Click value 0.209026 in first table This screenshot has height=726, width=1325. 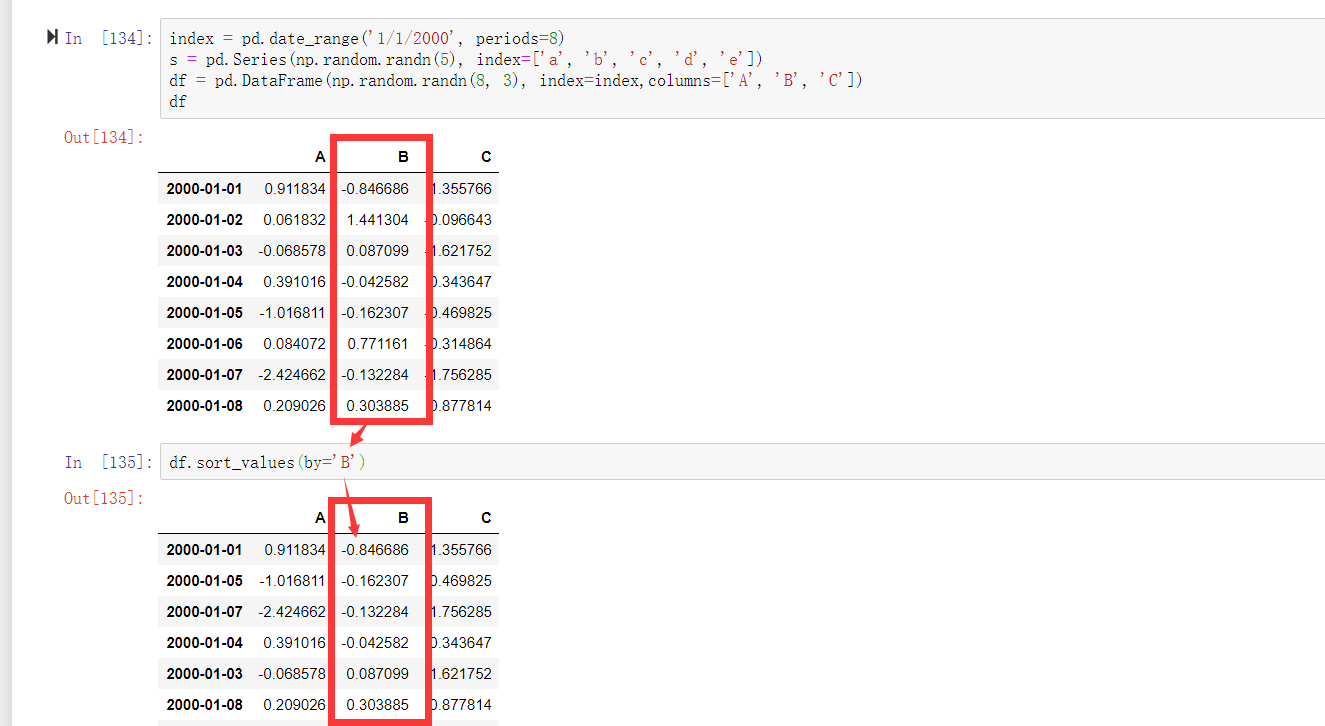[295, 405]
